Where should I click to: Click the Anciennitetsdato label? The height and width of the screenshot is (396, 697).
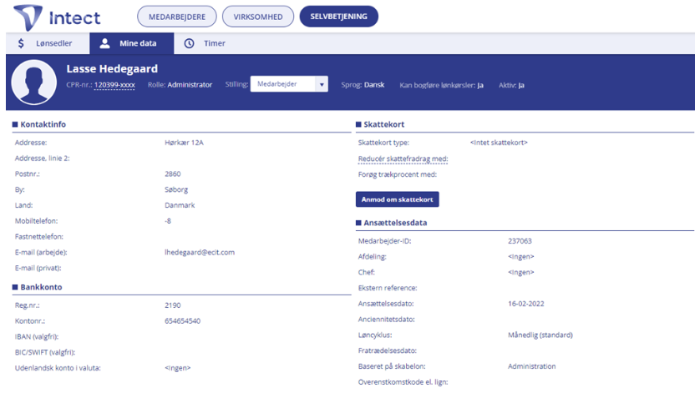386,319
